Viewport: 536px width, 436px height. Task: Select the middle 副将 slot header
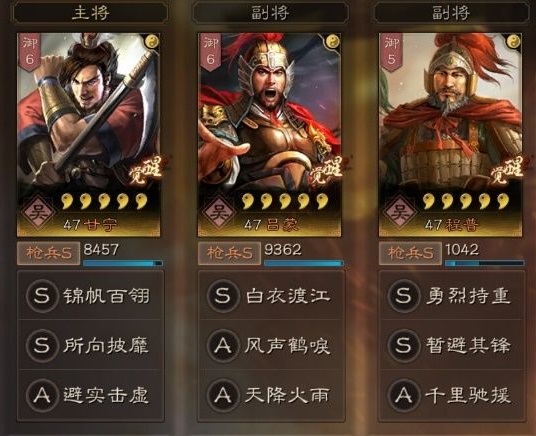pos(271,13)
